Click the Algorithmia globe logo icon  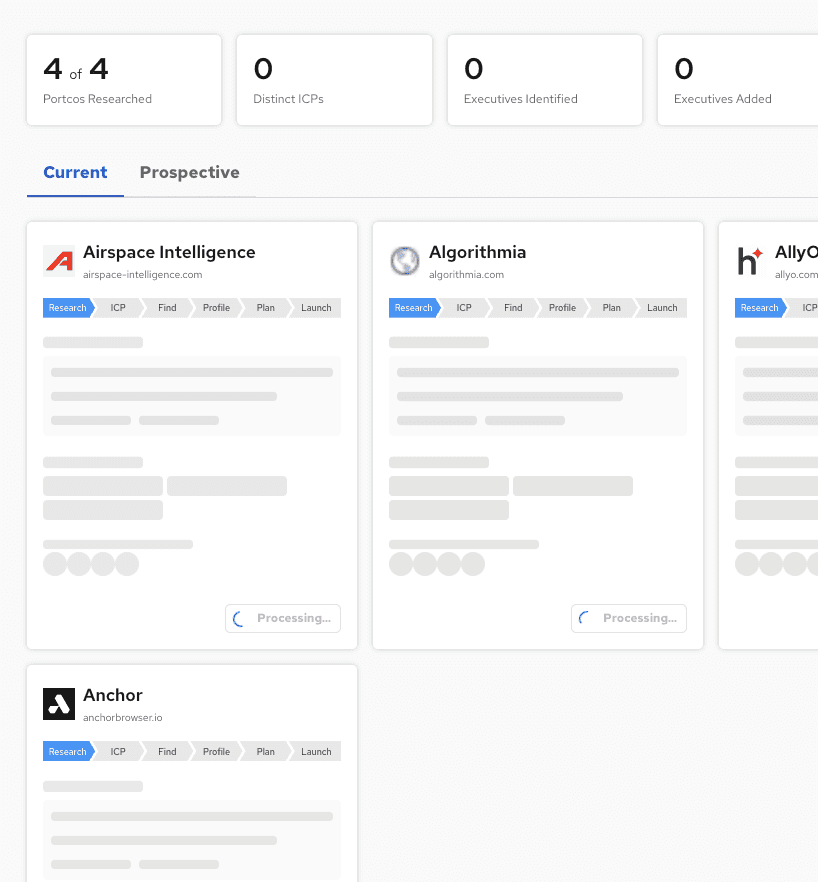[x=405, y=261]
